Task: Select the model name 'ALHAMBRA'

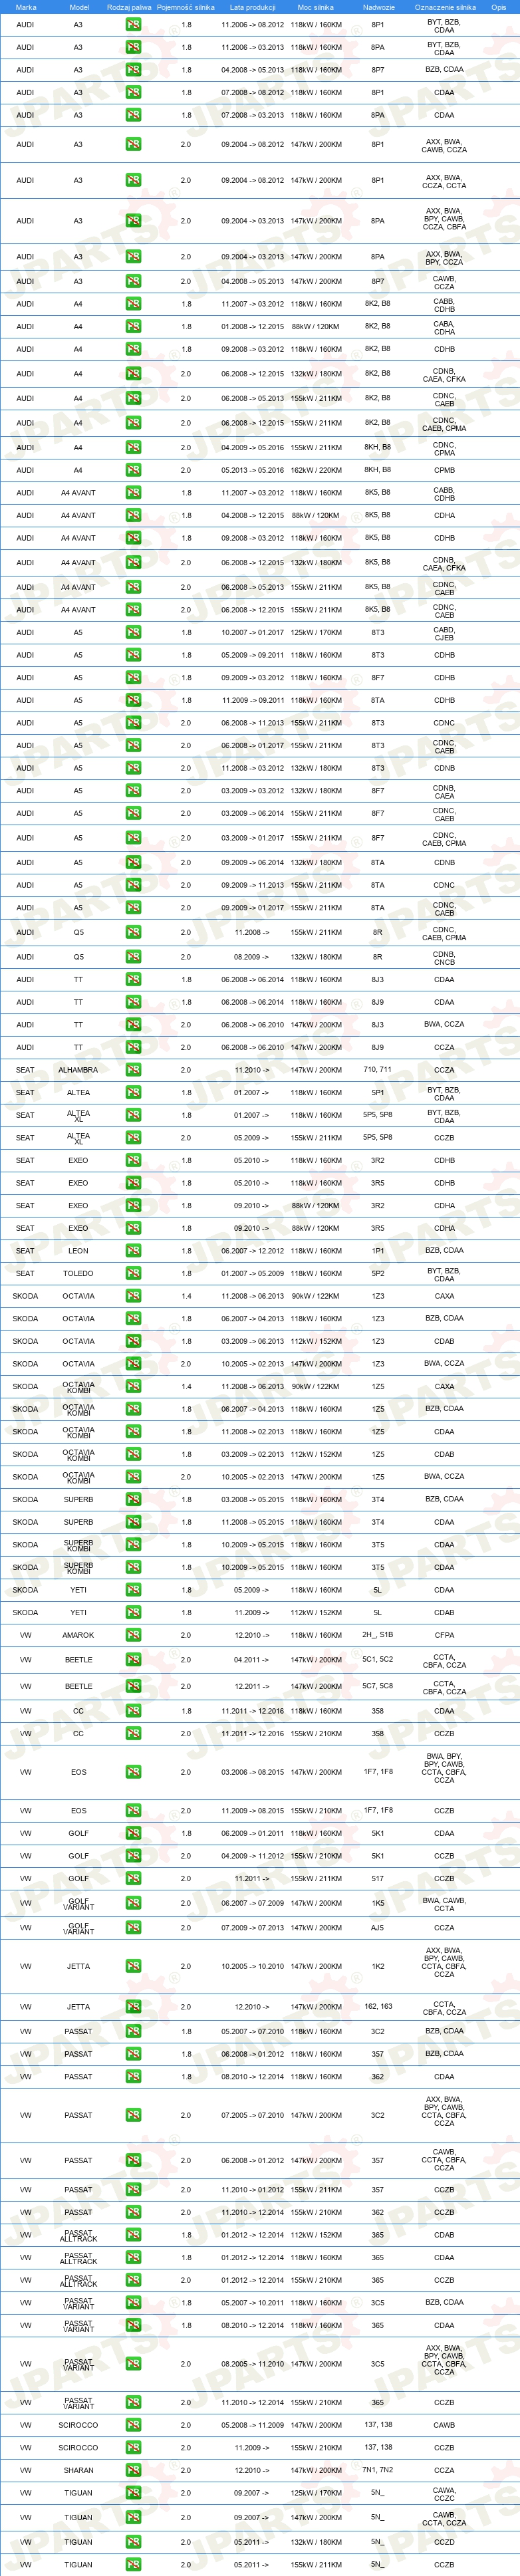Action: point(79,1070)
